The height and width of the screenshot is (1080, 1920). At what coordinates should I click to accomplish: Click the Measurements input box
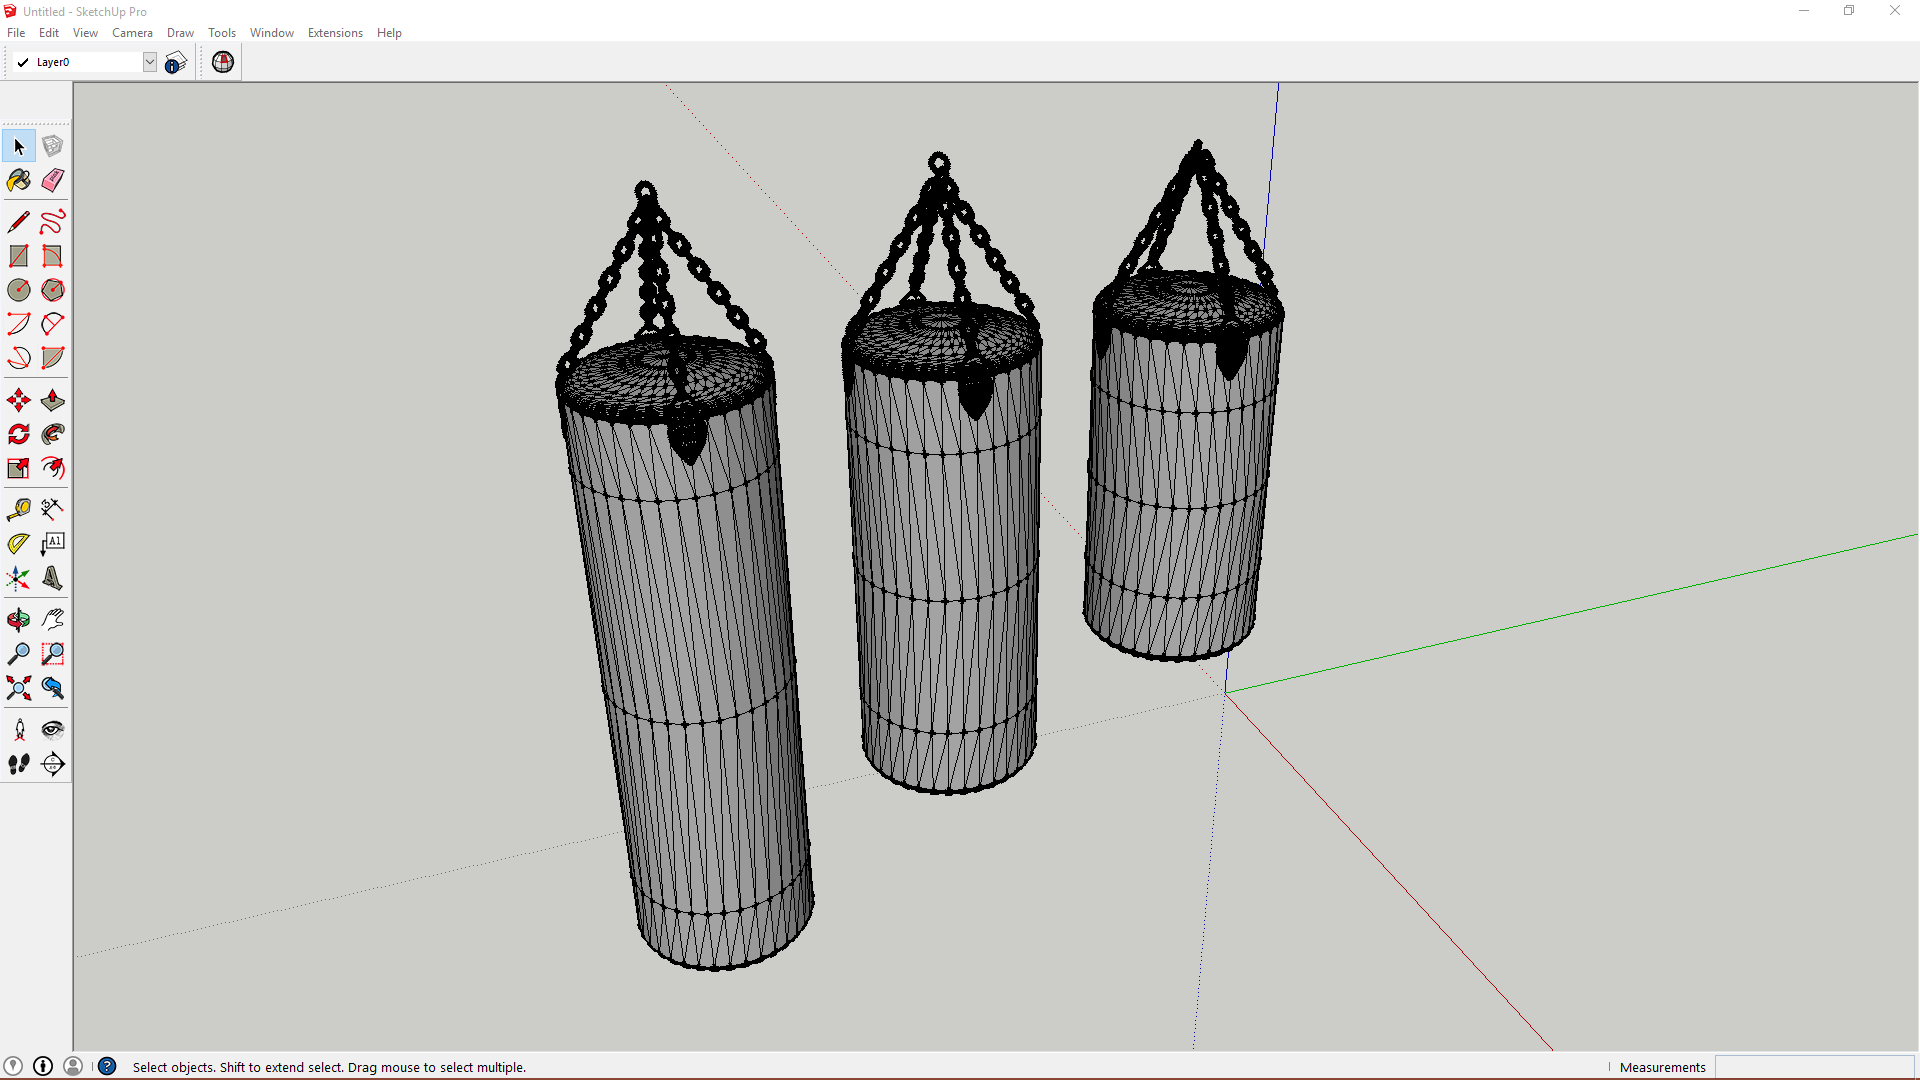pyautogui.click(x=1814, y=1067)
